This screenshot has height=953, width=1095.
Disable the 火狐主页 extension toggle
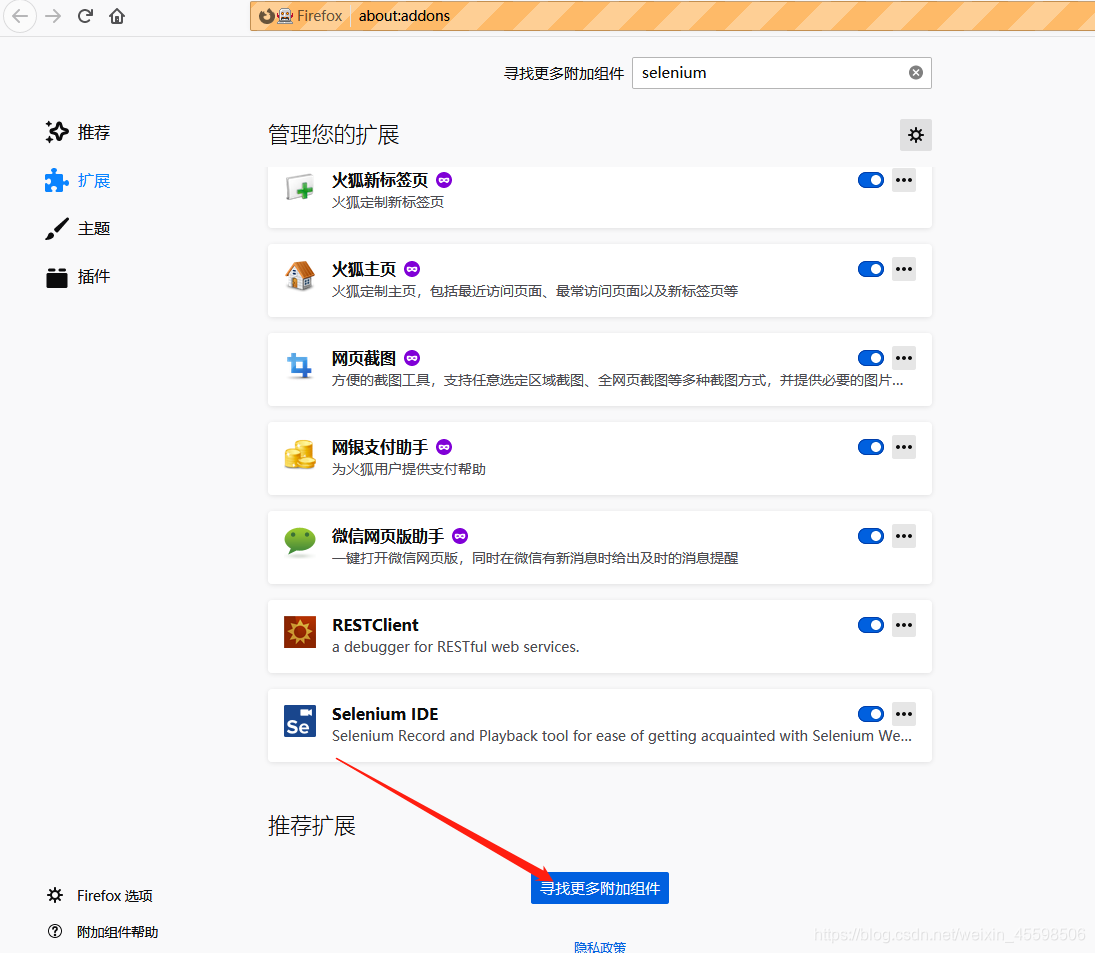pos(871,269)
